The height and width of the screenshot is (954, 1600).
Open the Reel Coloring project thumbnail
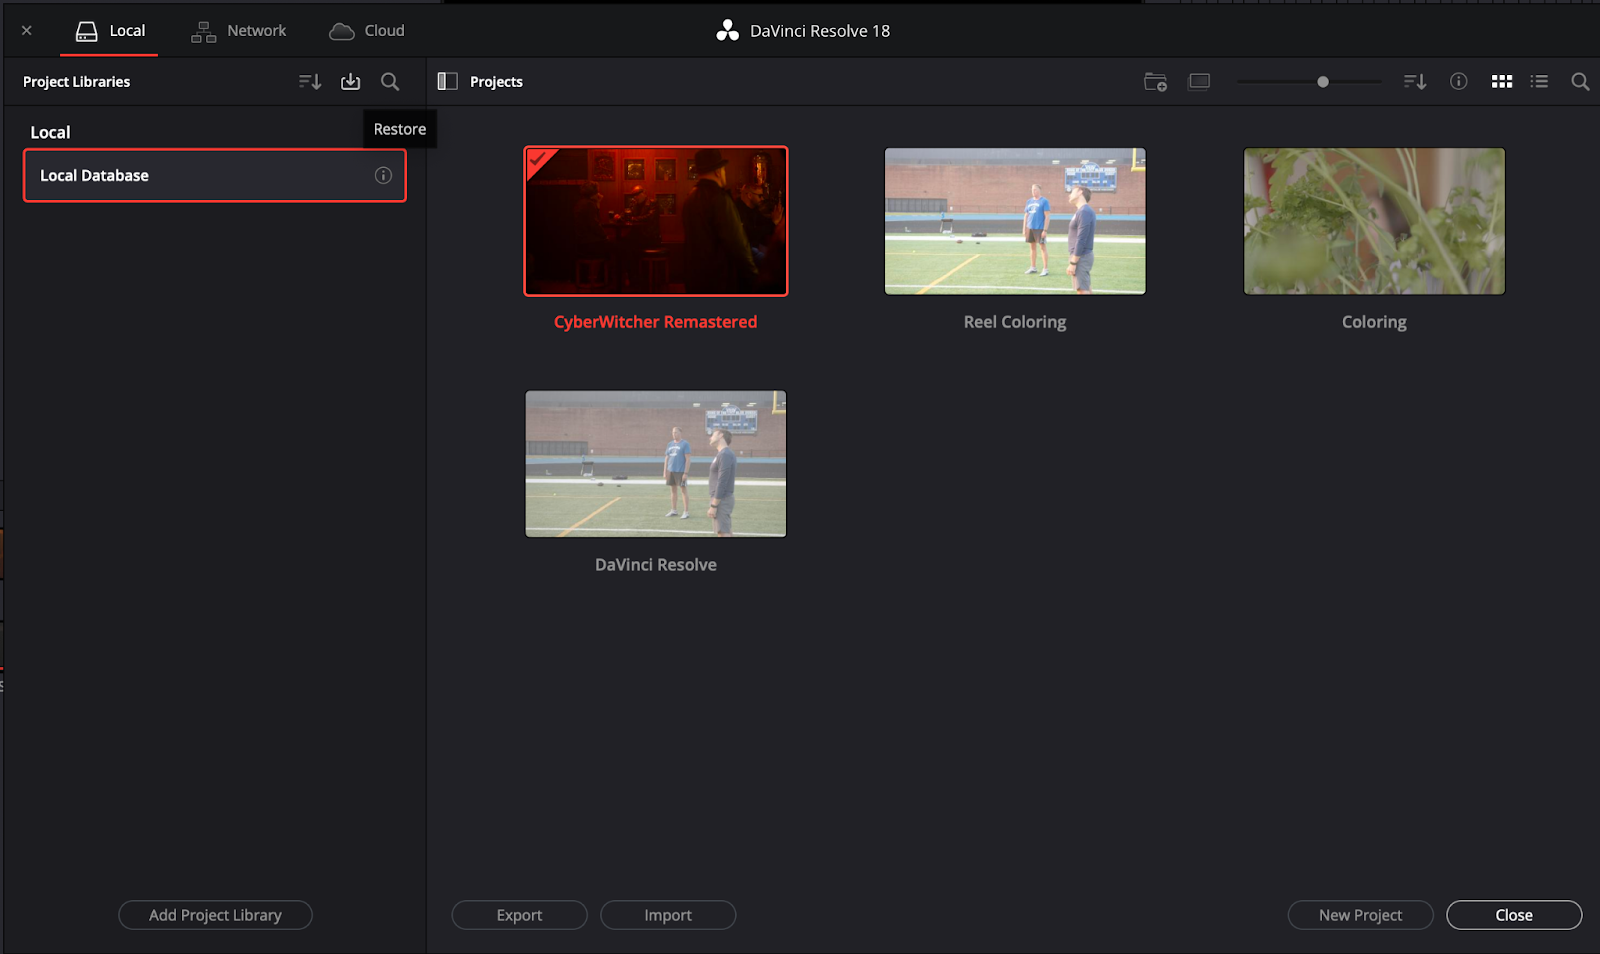pyautogui.click(x=1014, y=221)
